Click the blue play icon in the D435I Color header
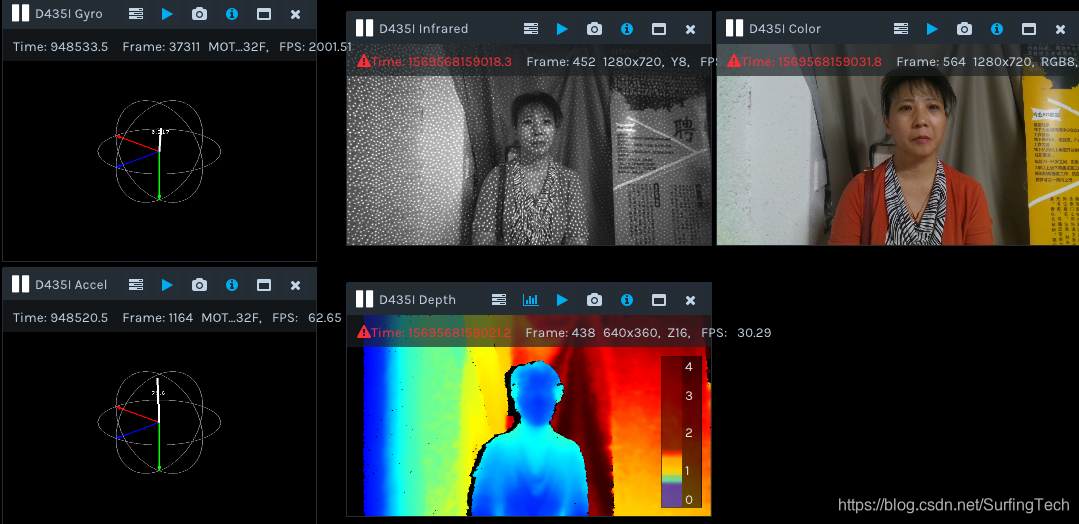This screenshot has height=524, width=1079. (932, 28)
